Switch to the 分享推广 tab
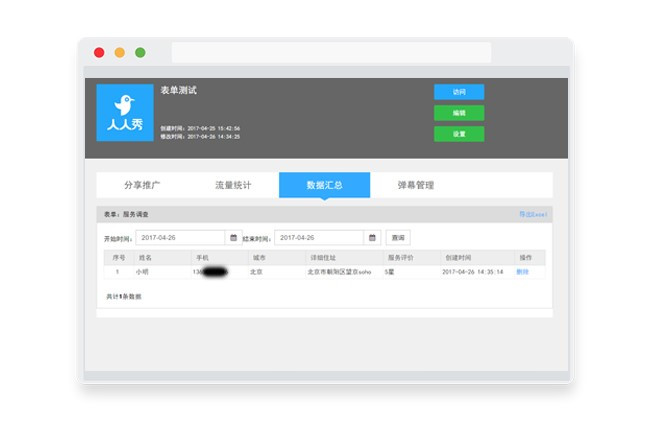 [142, 185]
